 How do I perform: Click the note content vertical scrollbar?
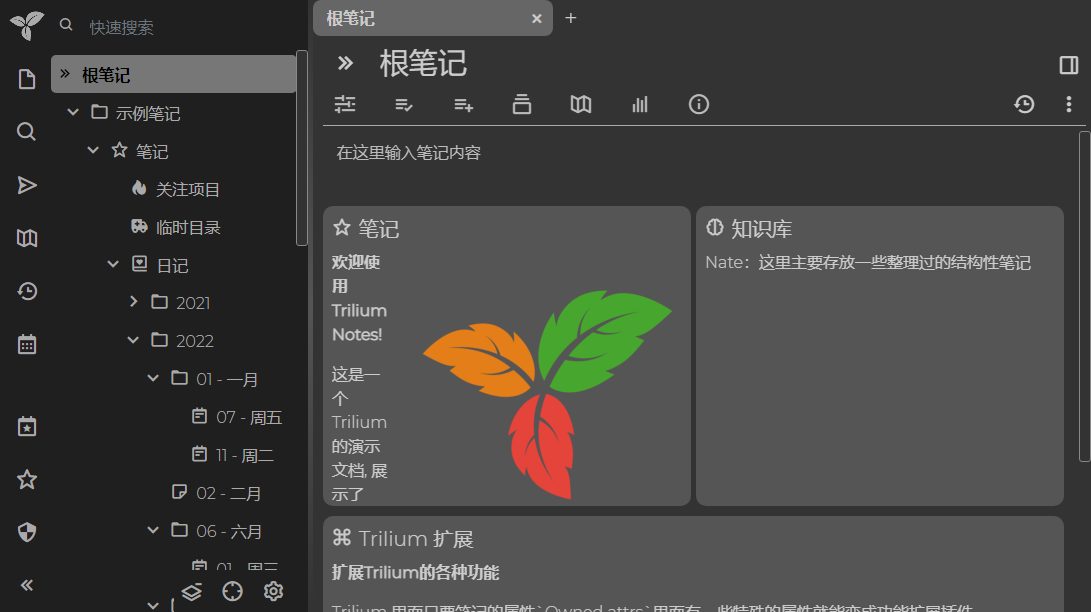1085,296
